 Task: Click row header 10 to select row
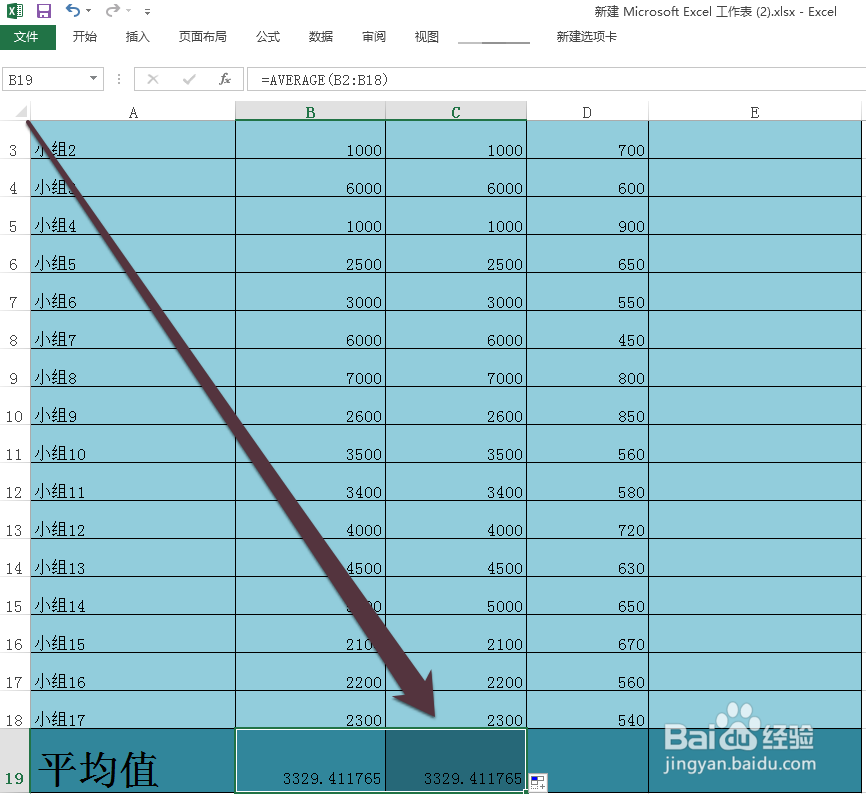[13, 415]
